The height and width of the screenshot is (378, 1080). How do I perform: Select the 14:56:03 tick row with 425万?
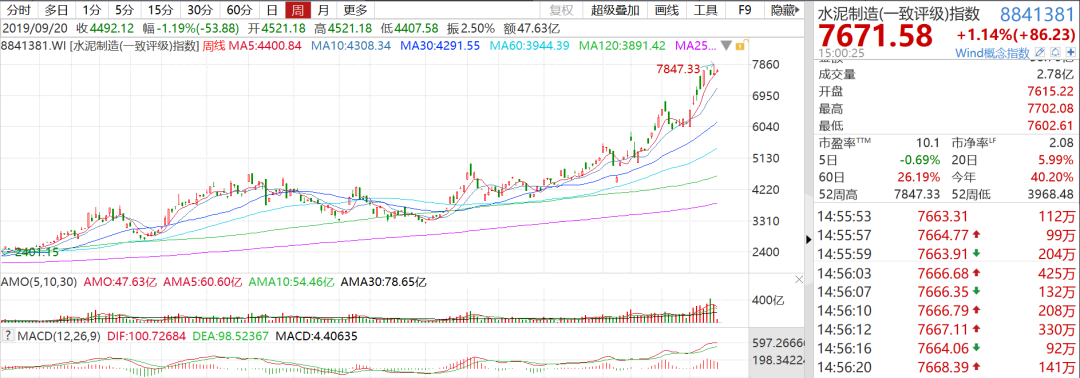(x=946, y=273)
